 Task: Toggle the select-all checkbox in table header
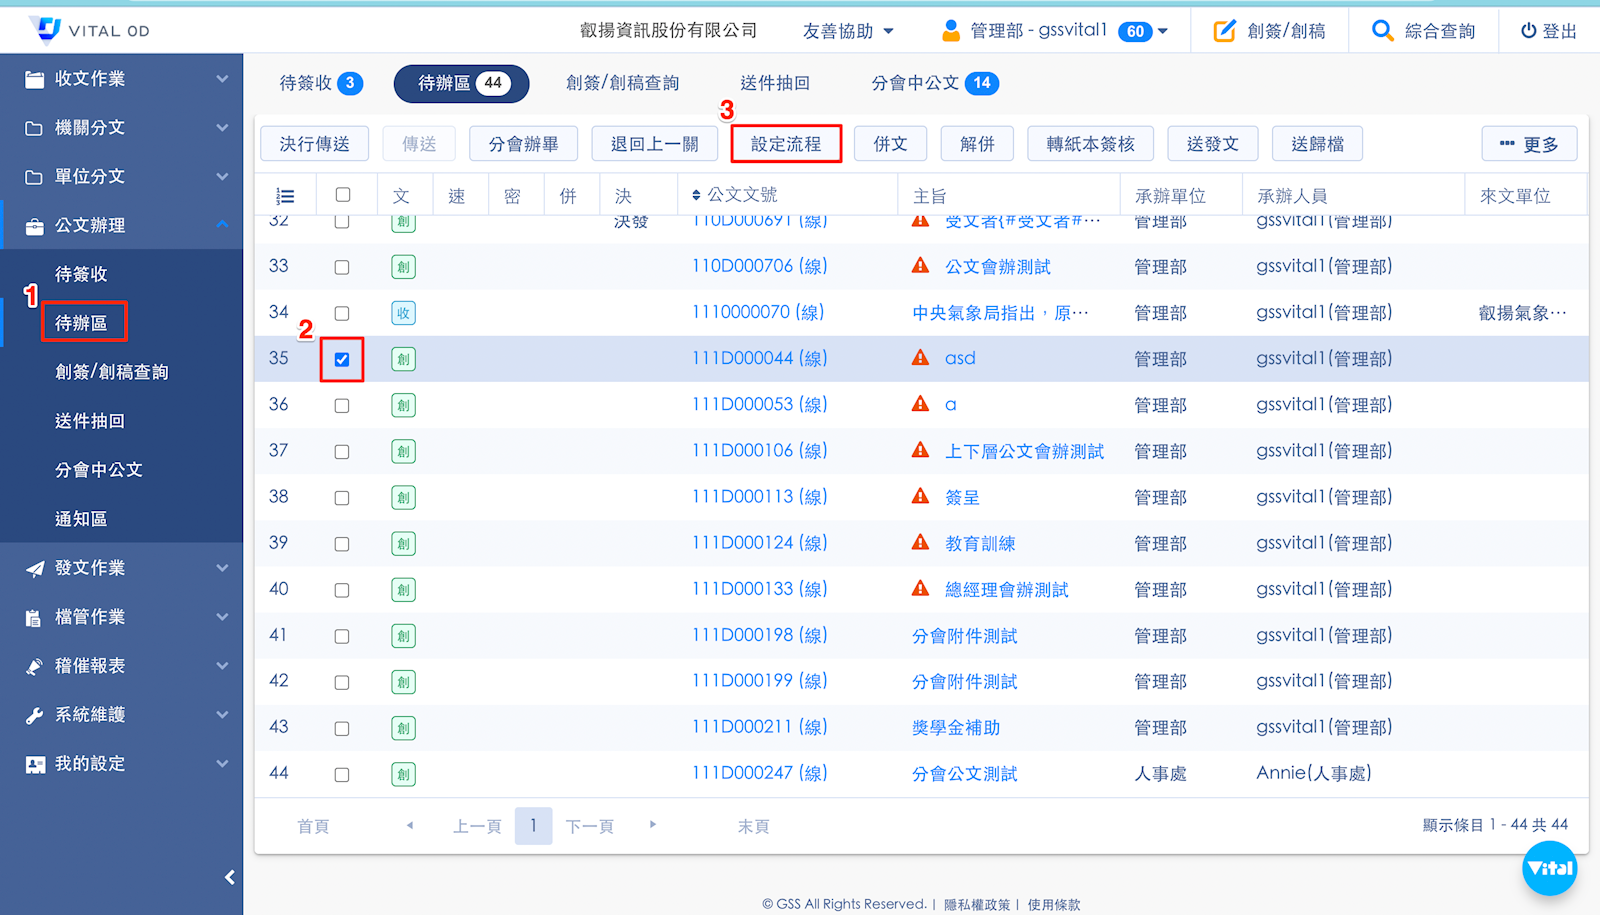(343, 195)
